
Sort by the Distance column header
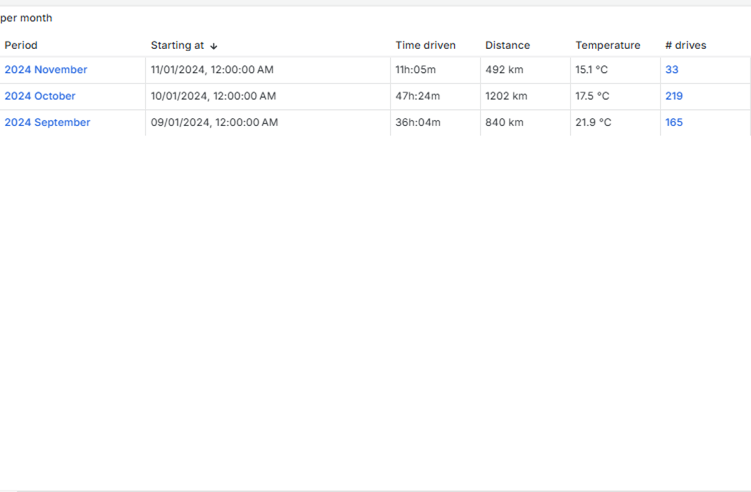point(508,45)
